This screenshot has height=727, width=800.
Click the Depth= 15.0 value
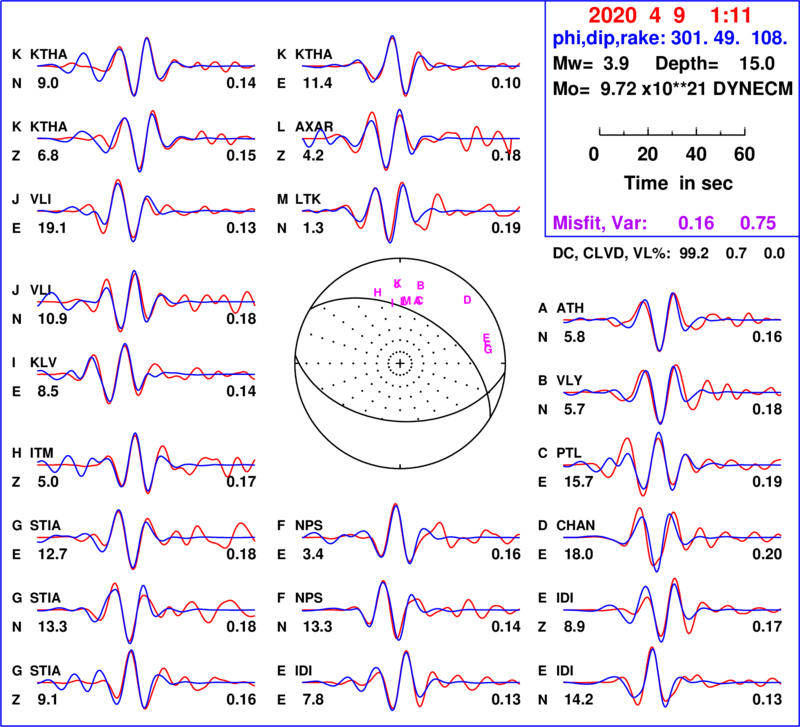[715, 64]
